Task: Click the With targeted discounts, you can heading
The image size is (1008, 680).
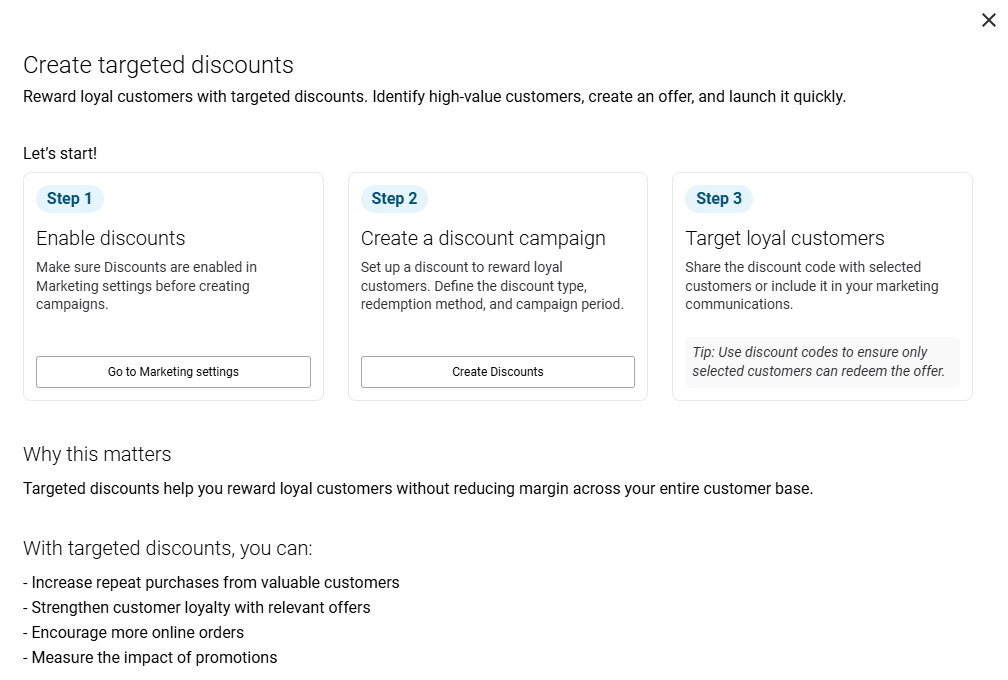Action: [168, 548]
